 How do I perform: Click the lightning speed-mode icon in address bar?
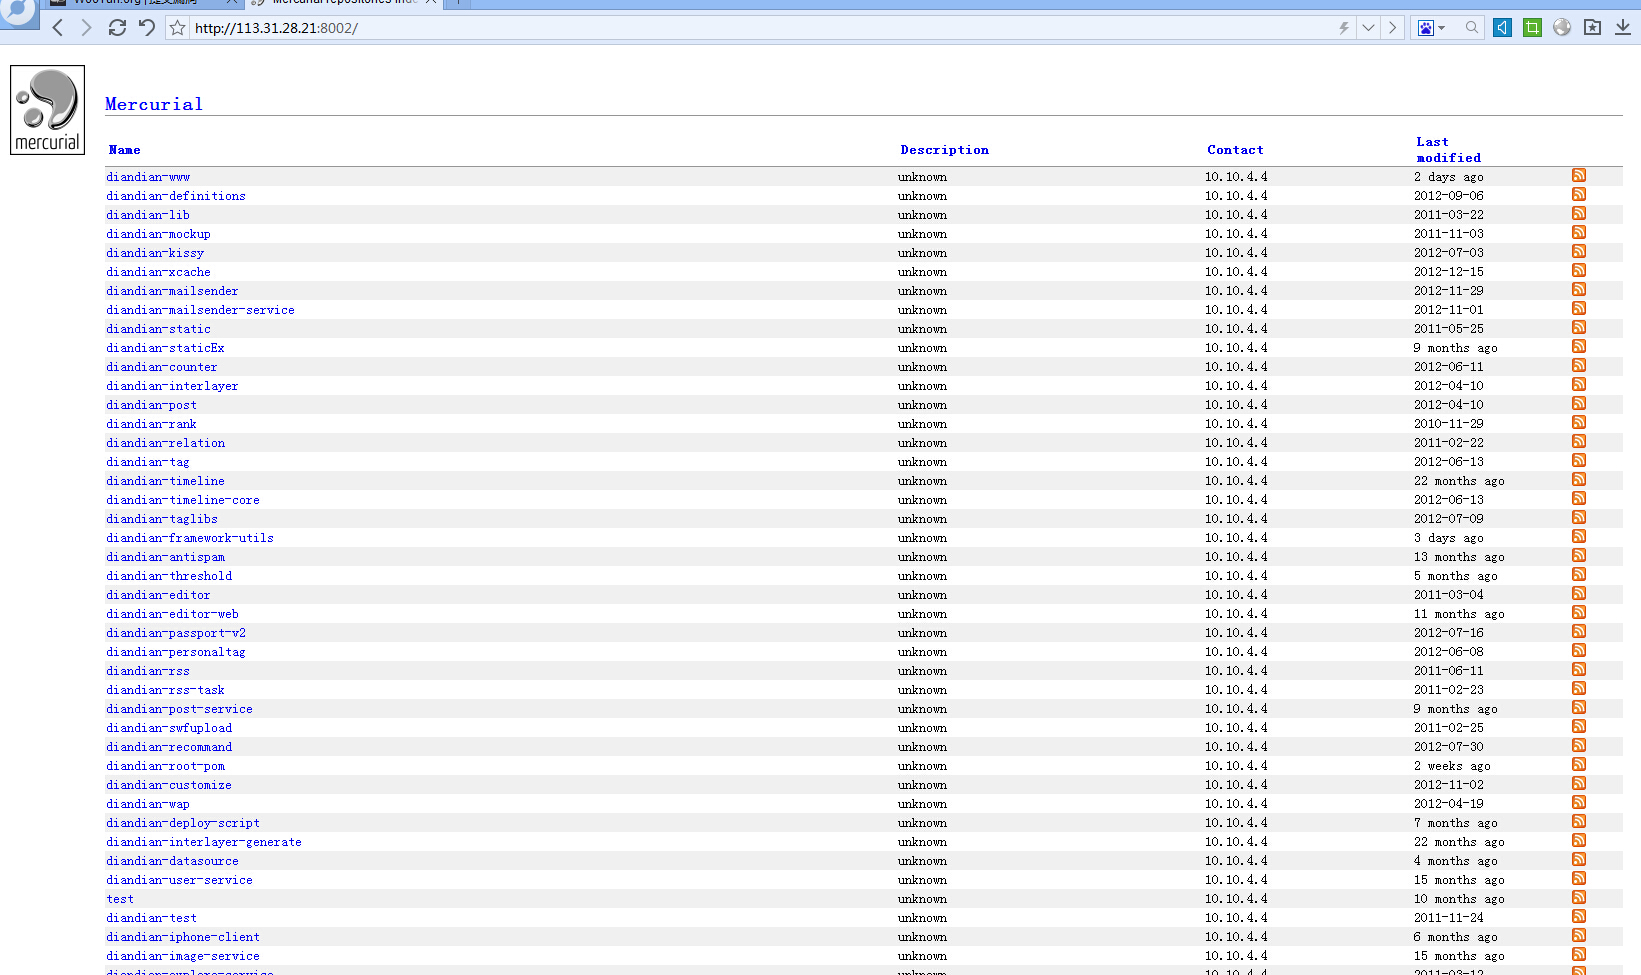tap(1344, 28)
